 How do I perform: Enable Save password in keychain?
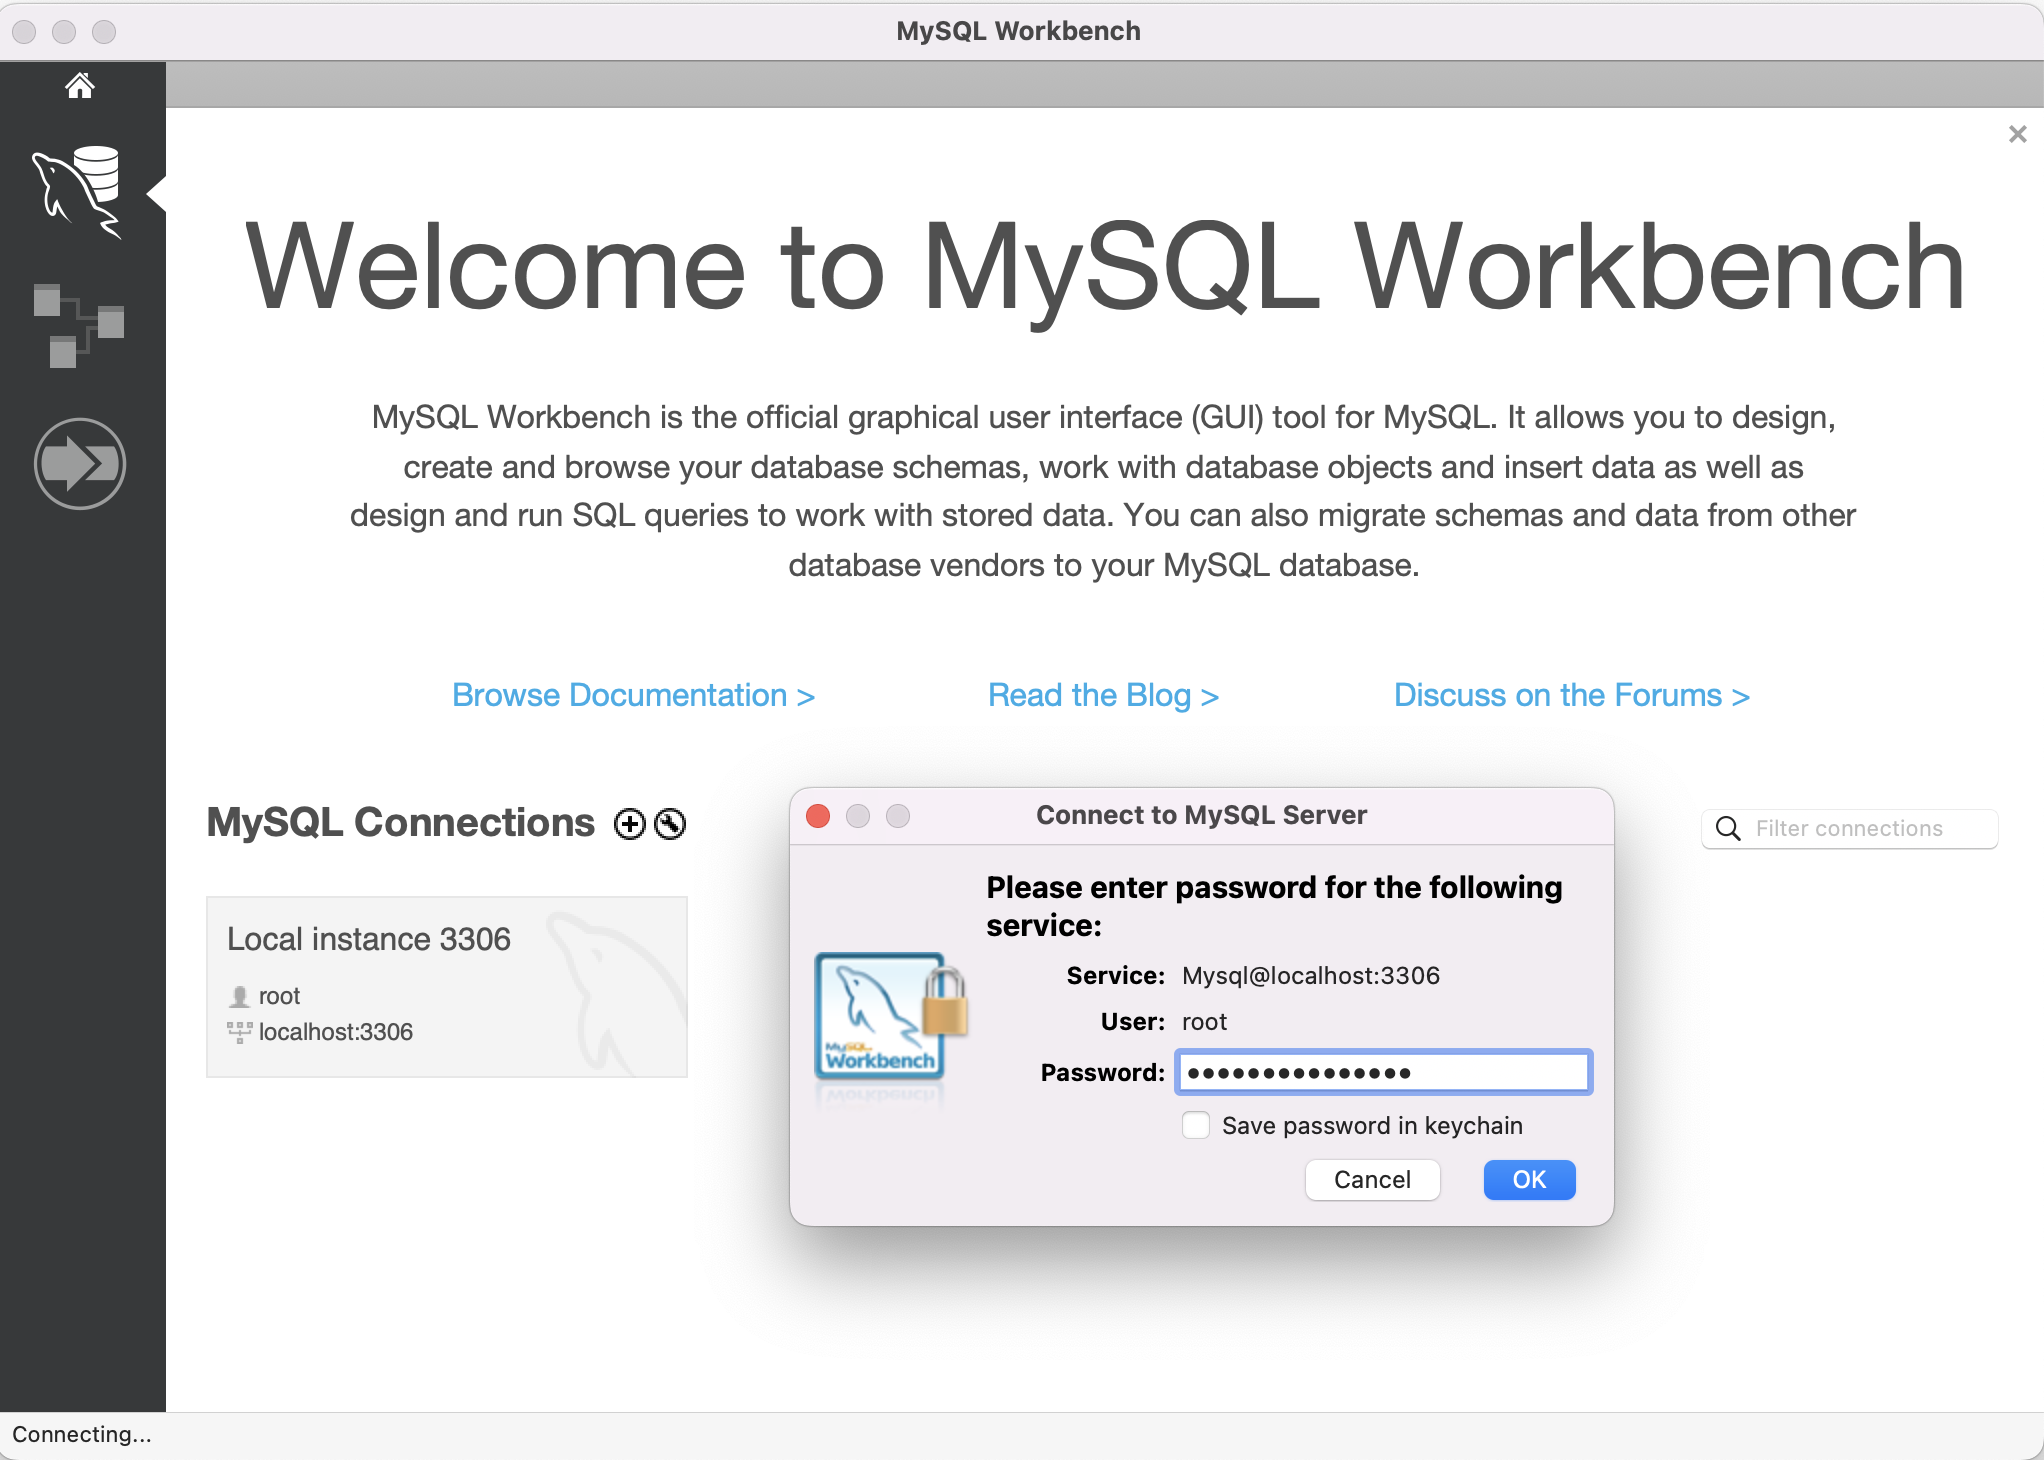pos(1196,1125)
